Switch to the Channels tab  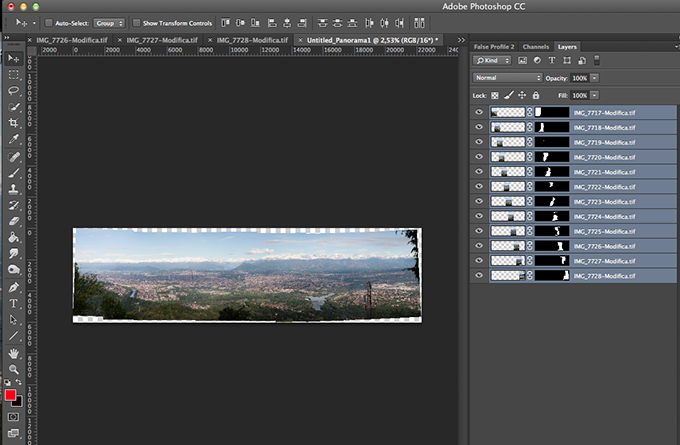pyautogui.click(x=536, y=46)
